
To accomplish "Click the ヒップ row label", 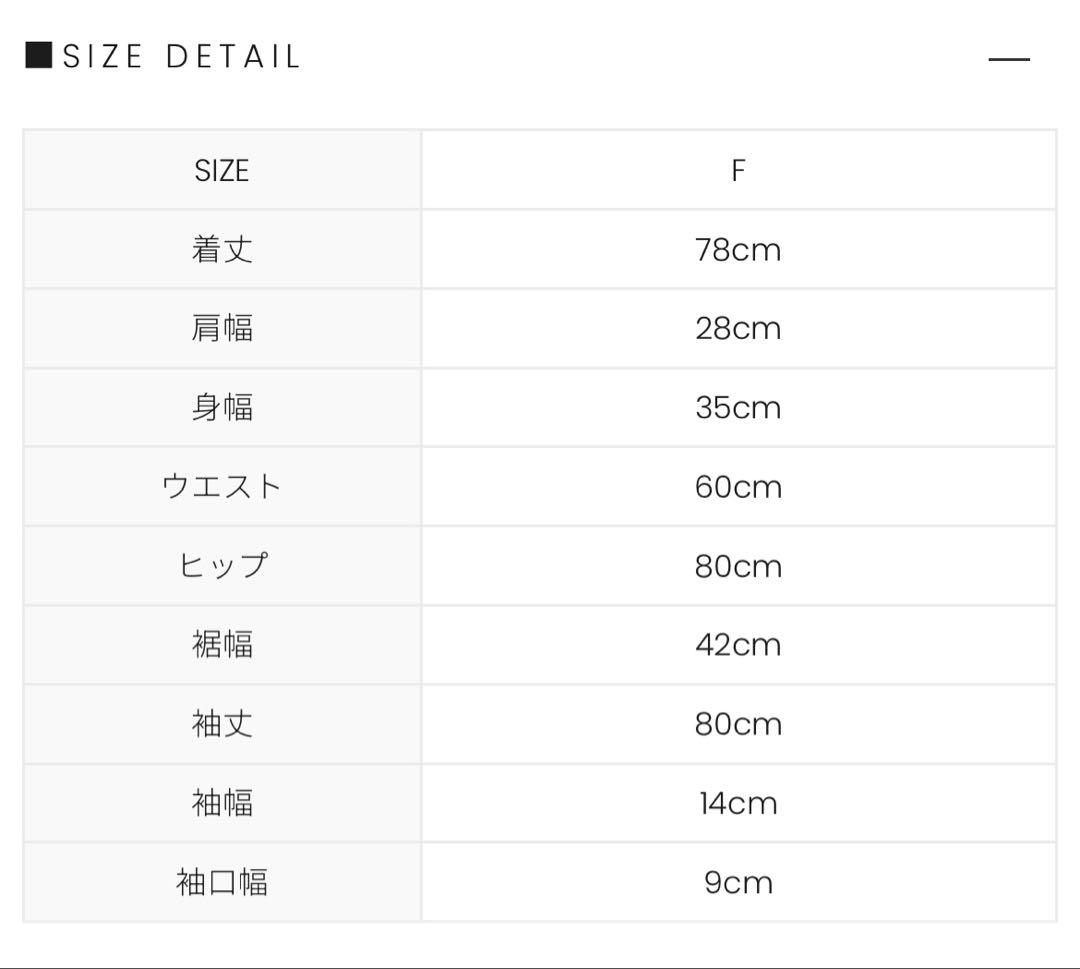I will (x=222, y=566).
